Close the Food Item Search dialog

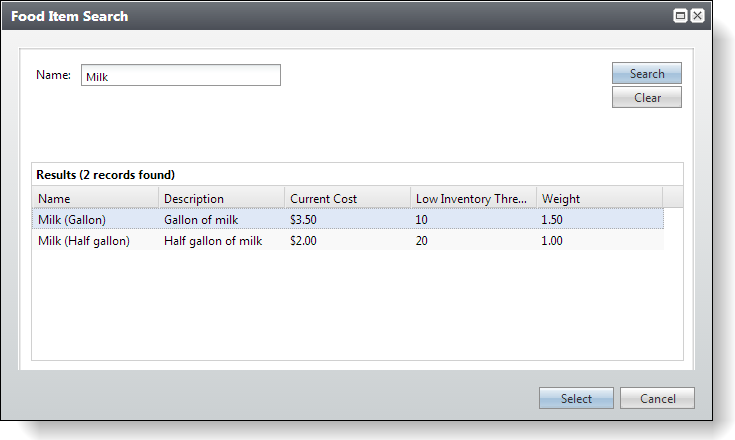698,16
